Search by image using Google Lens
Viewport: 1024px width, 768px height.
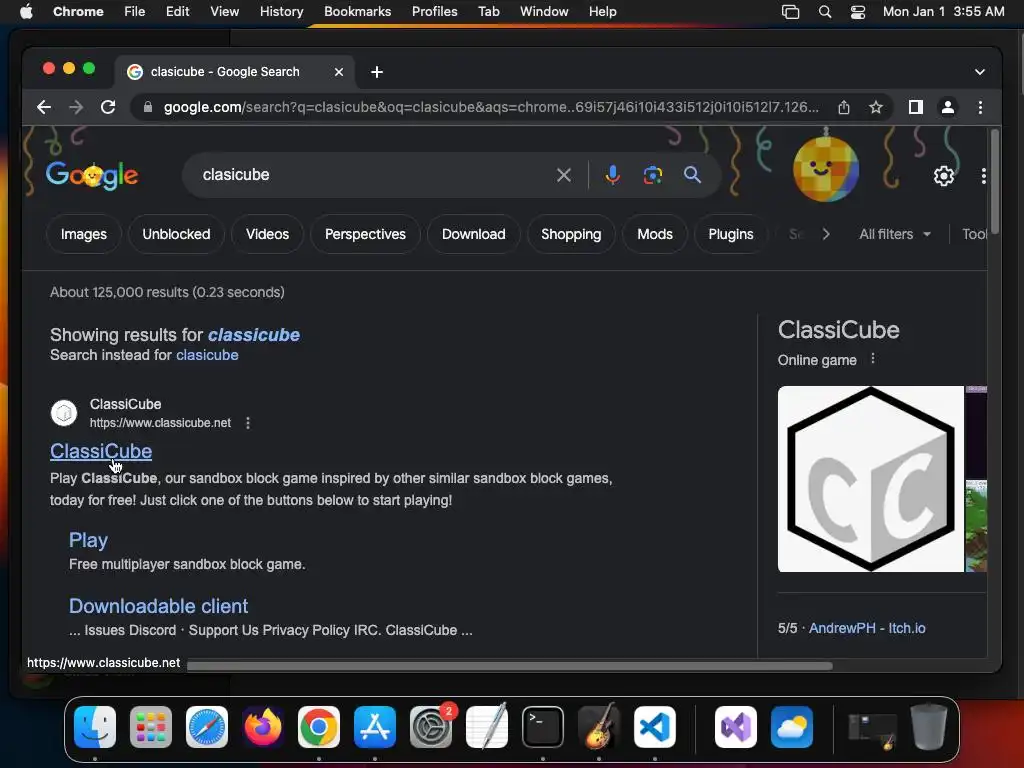(x=652, y=175)
